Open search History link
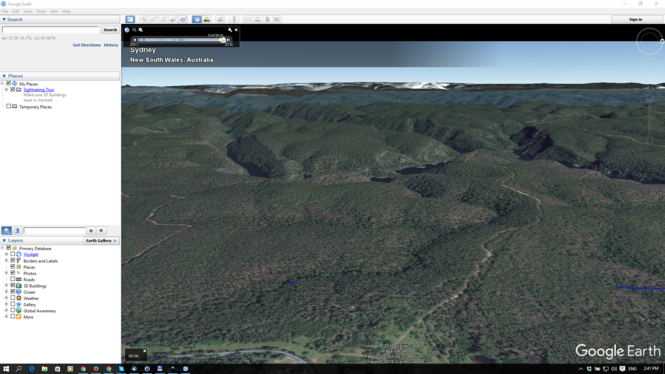This screenshot has width=665, height=374. 111,45
